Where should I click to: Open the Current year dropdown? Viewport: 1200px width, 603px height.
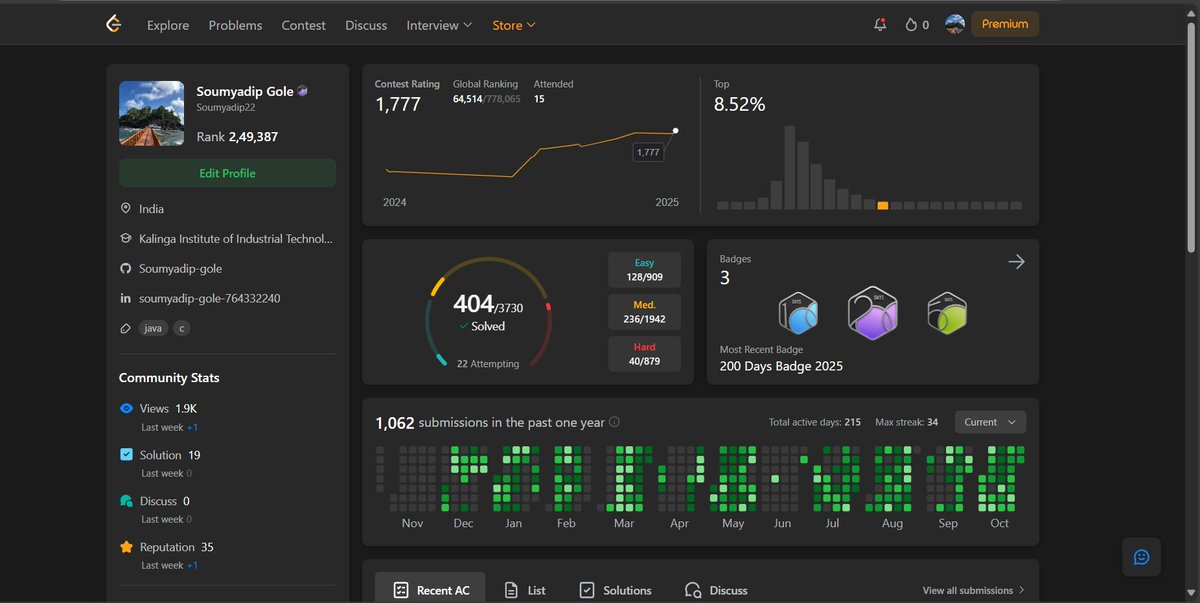(990, 422)
